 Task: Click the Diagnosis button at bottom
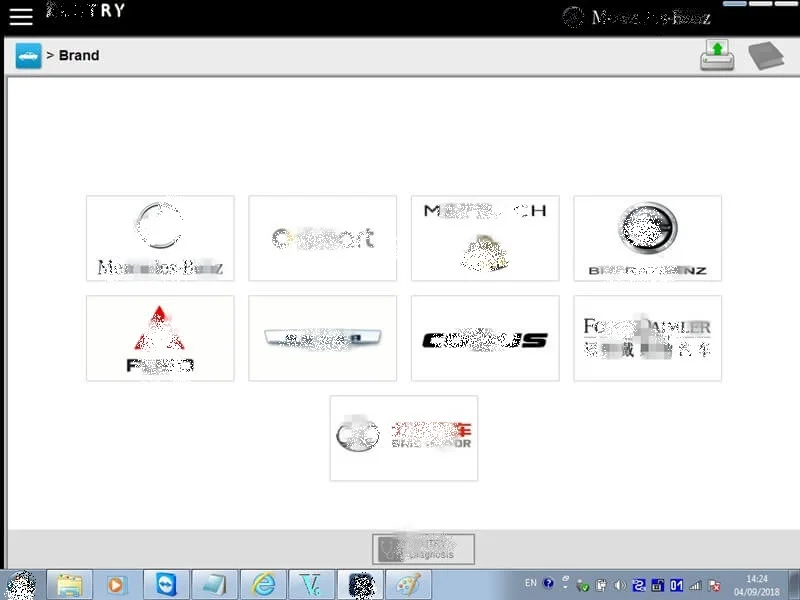(x=423, y=549)
